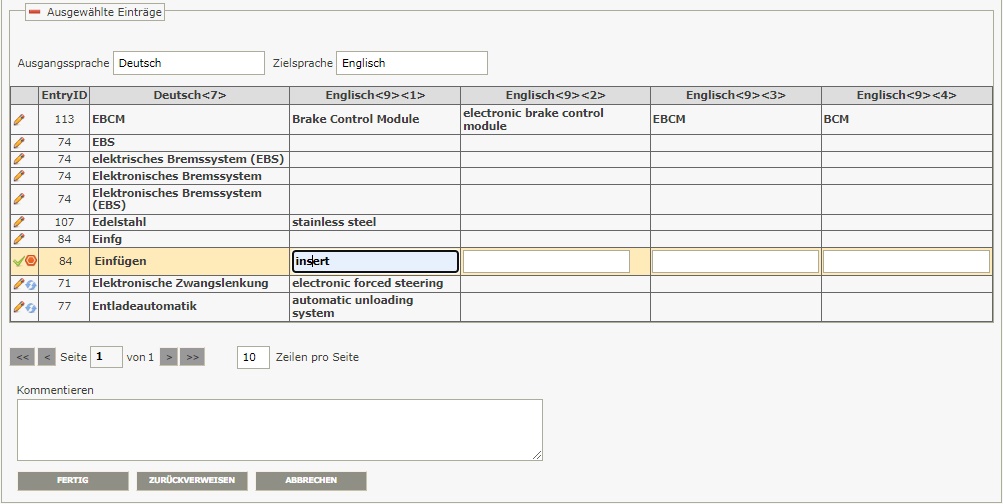Focus the Zeilen pro Seite field
1003x504 pixels.
253,357
